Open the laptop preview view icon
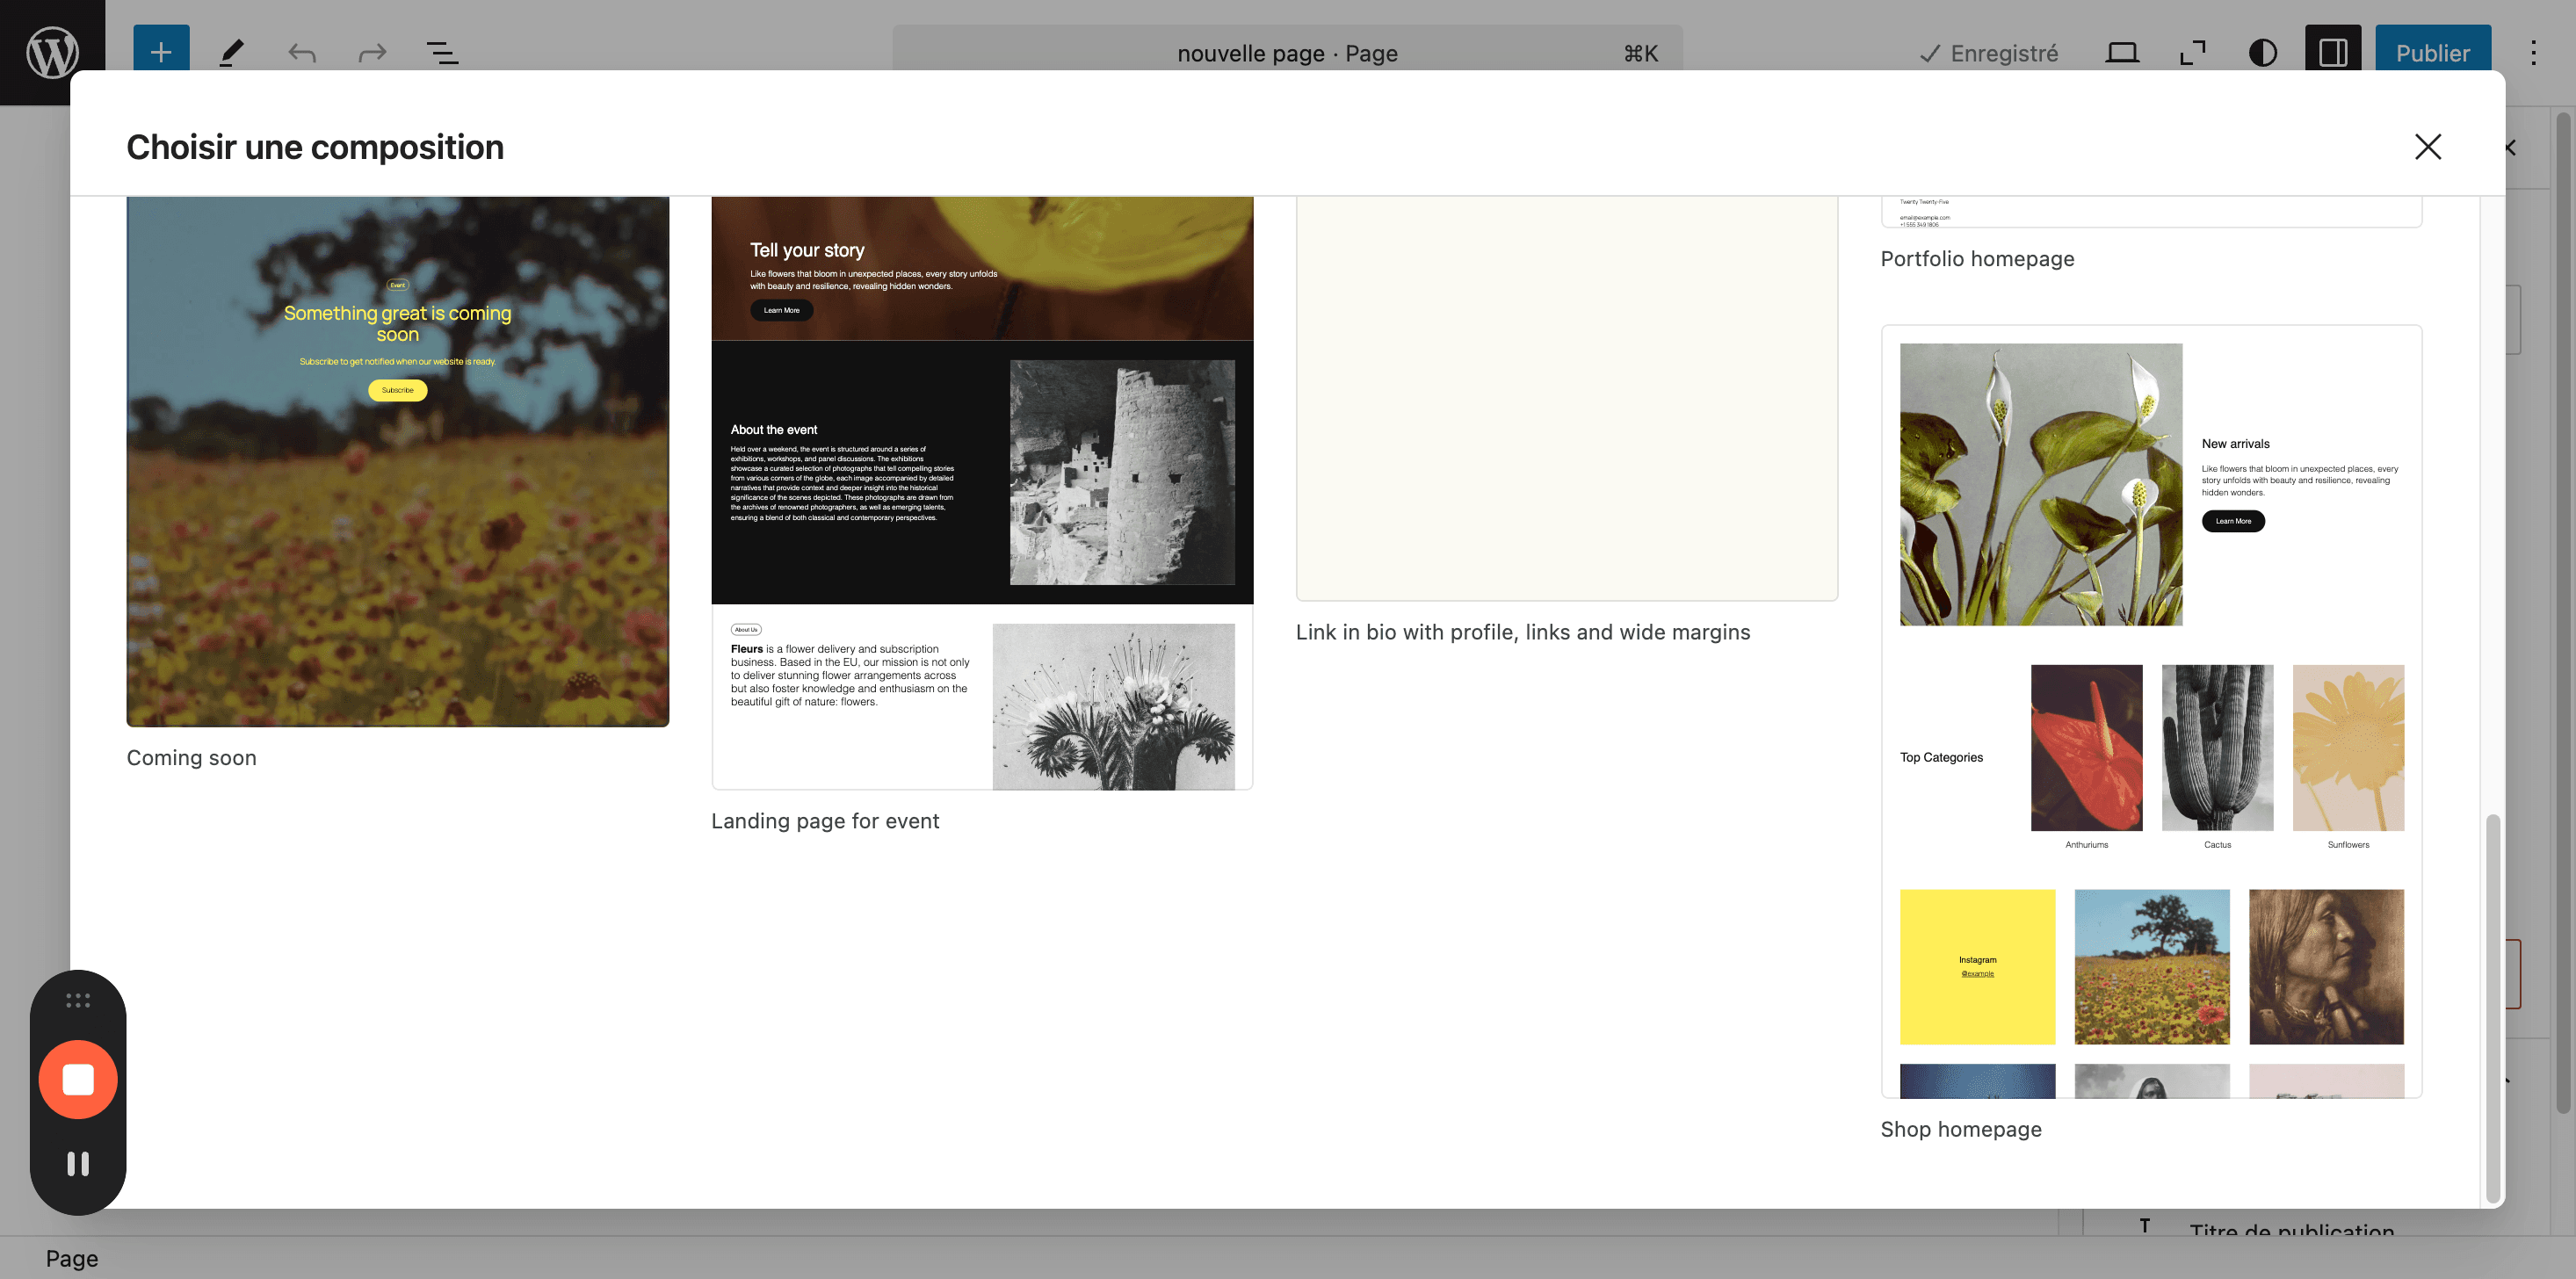Viewport: 2576px width, 1279px height. [2121, 53]
